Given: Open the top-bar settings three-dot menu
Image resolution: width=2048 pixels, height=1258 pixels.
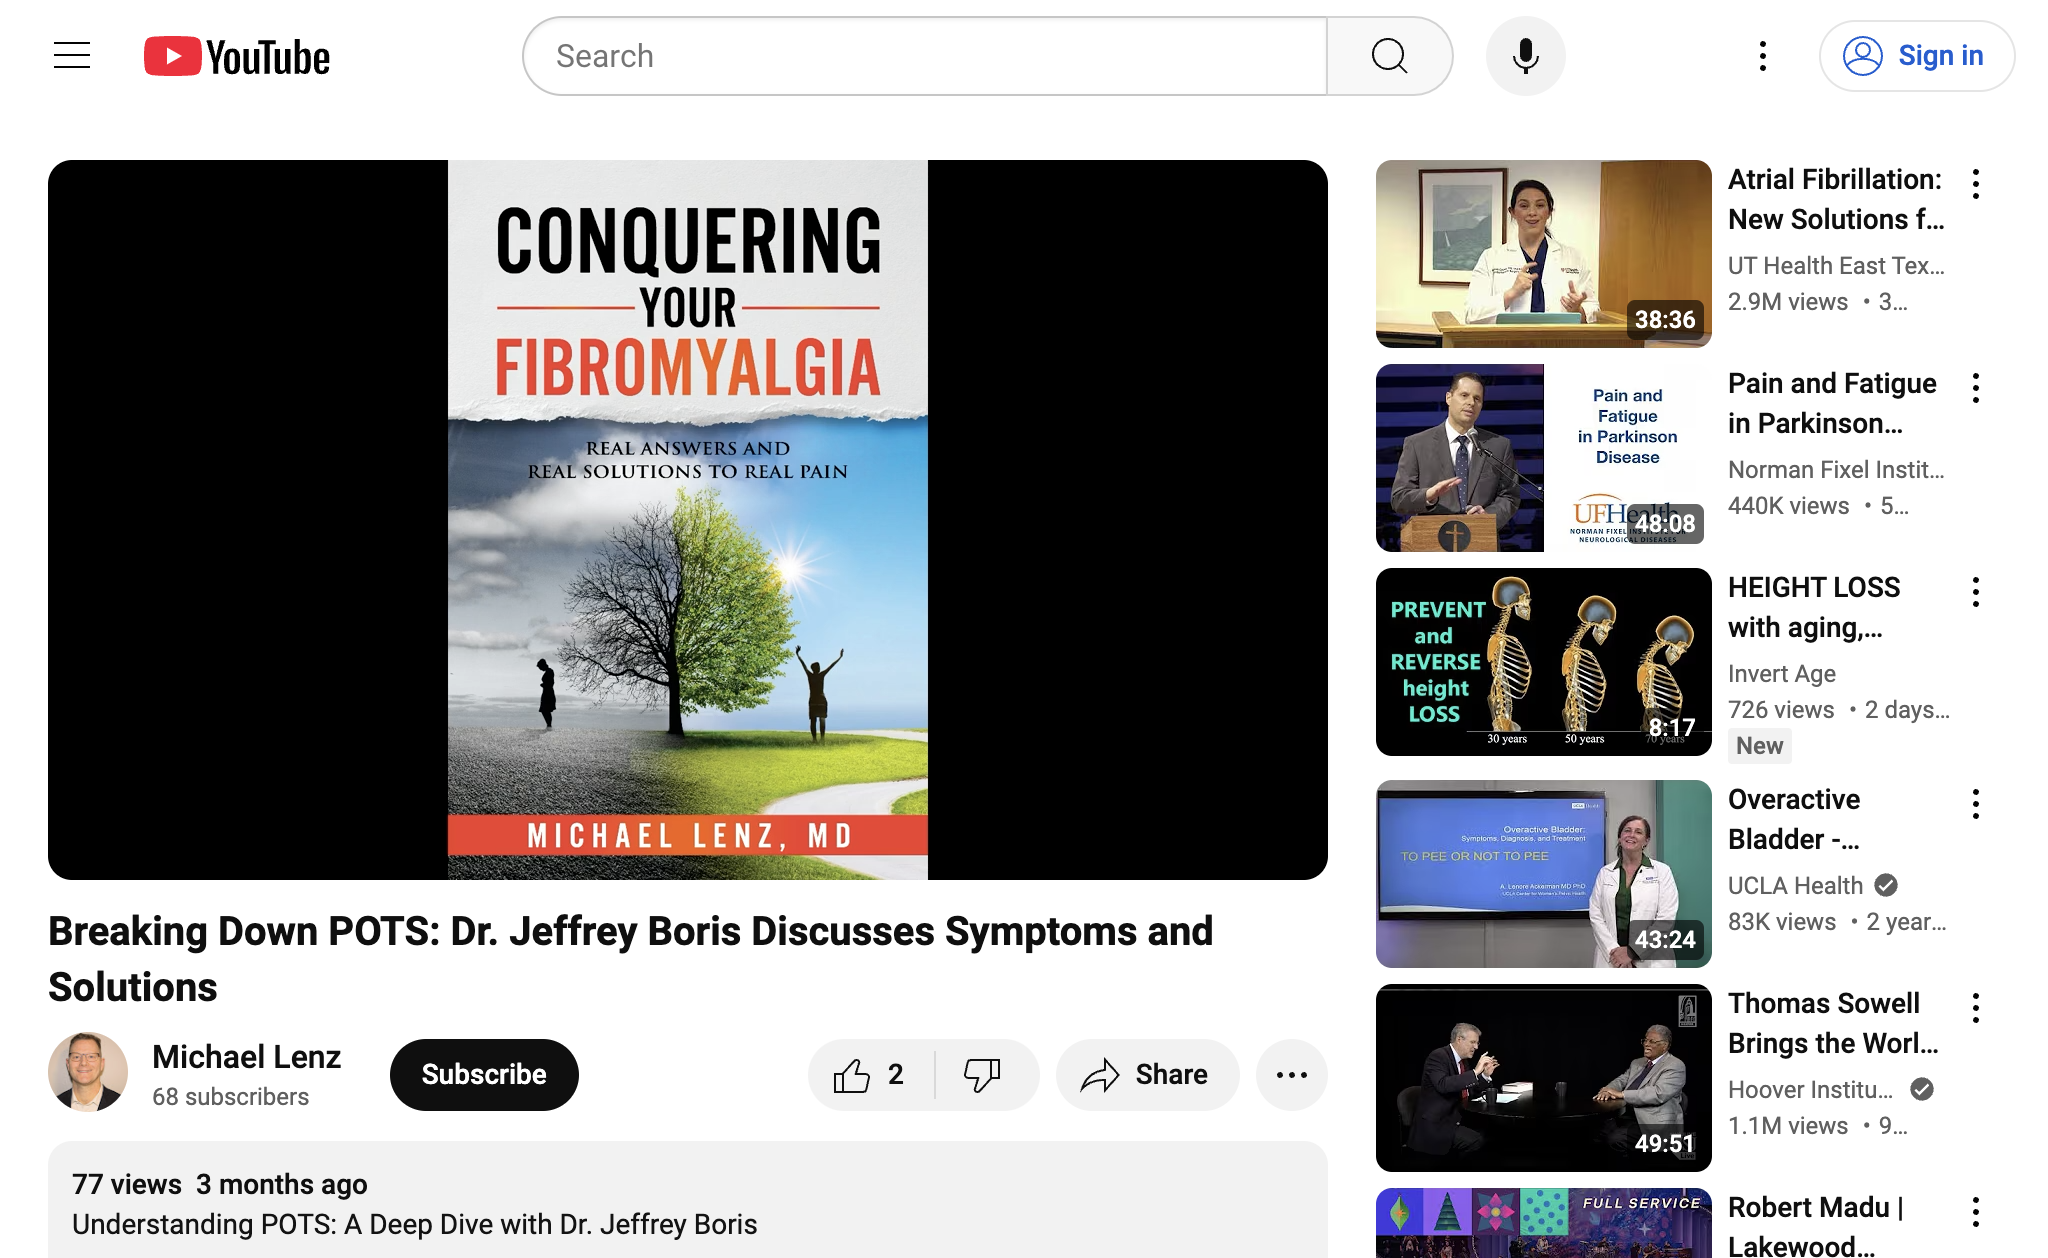Looking at the screenshot, I should coord(1763,56).
